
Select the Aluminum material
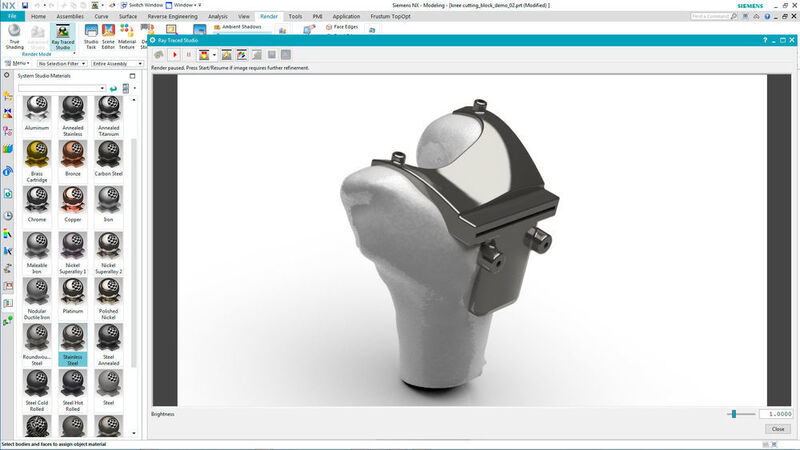[x=37, y=113]
